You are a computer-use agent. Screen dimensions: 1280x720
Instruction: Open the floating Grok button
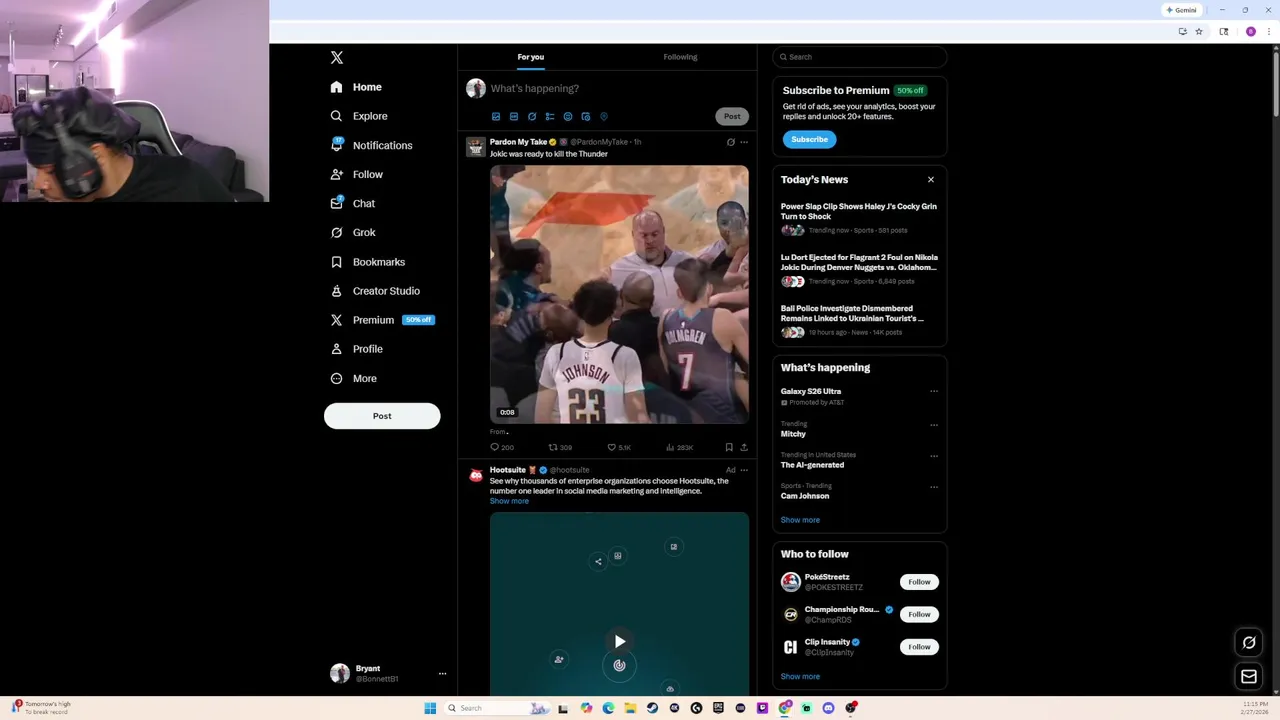(1249, 642)
